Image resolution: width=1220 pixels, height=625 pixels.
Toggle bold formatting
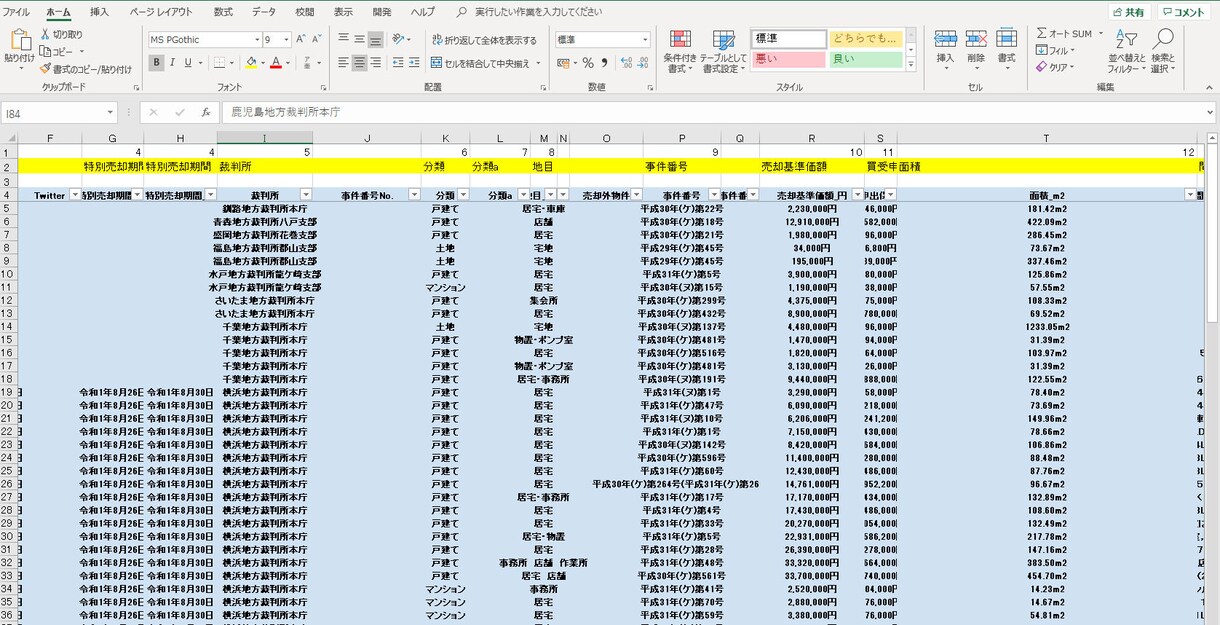point(157,62)
